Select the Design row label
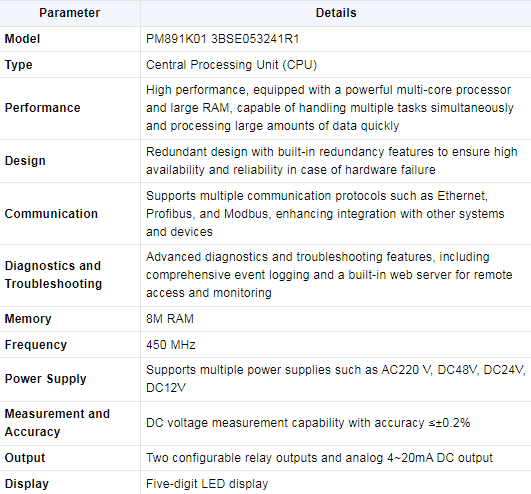Image resolution: width=531 pixels, height=494 pixels. (x=25, y=161)
